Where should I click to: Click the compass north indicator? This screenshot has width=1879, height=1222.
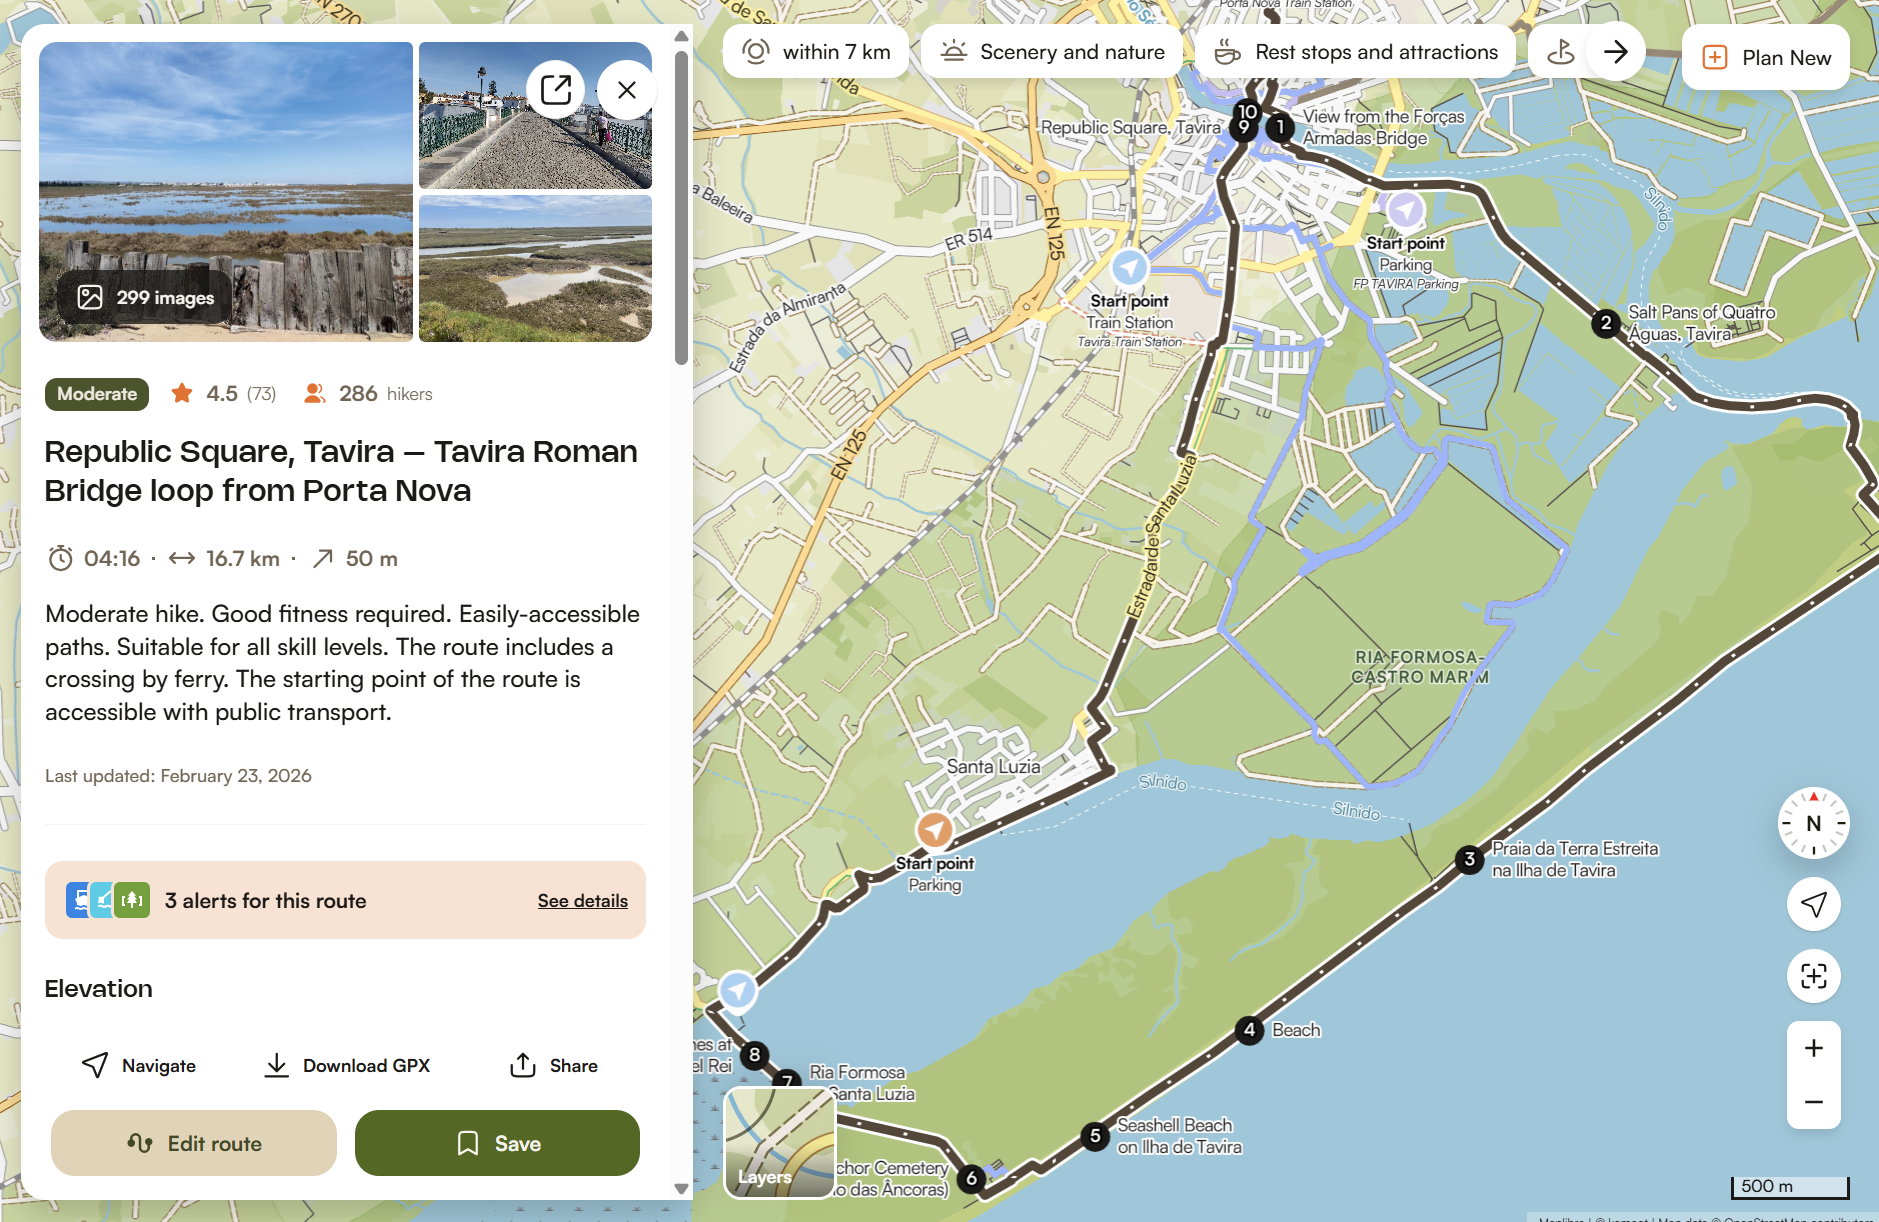click(x=1813, y=824)
